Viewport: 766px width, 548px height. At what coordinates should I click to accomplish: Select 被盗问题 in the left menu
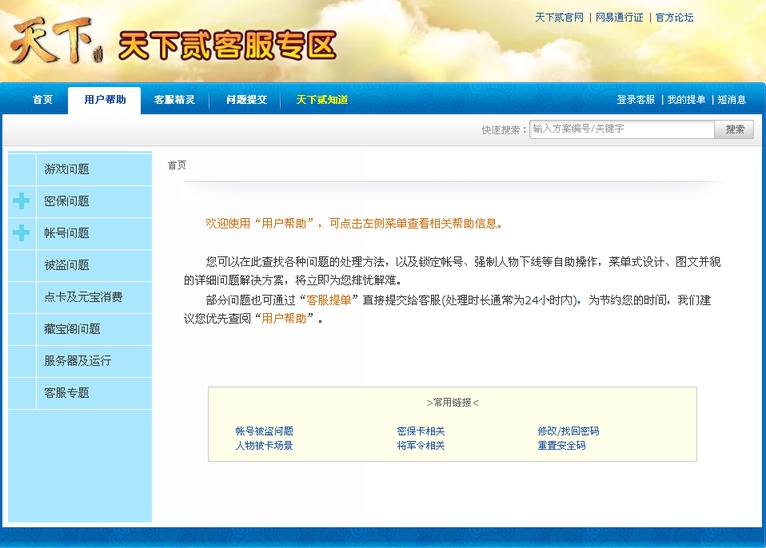click(67, 265)
